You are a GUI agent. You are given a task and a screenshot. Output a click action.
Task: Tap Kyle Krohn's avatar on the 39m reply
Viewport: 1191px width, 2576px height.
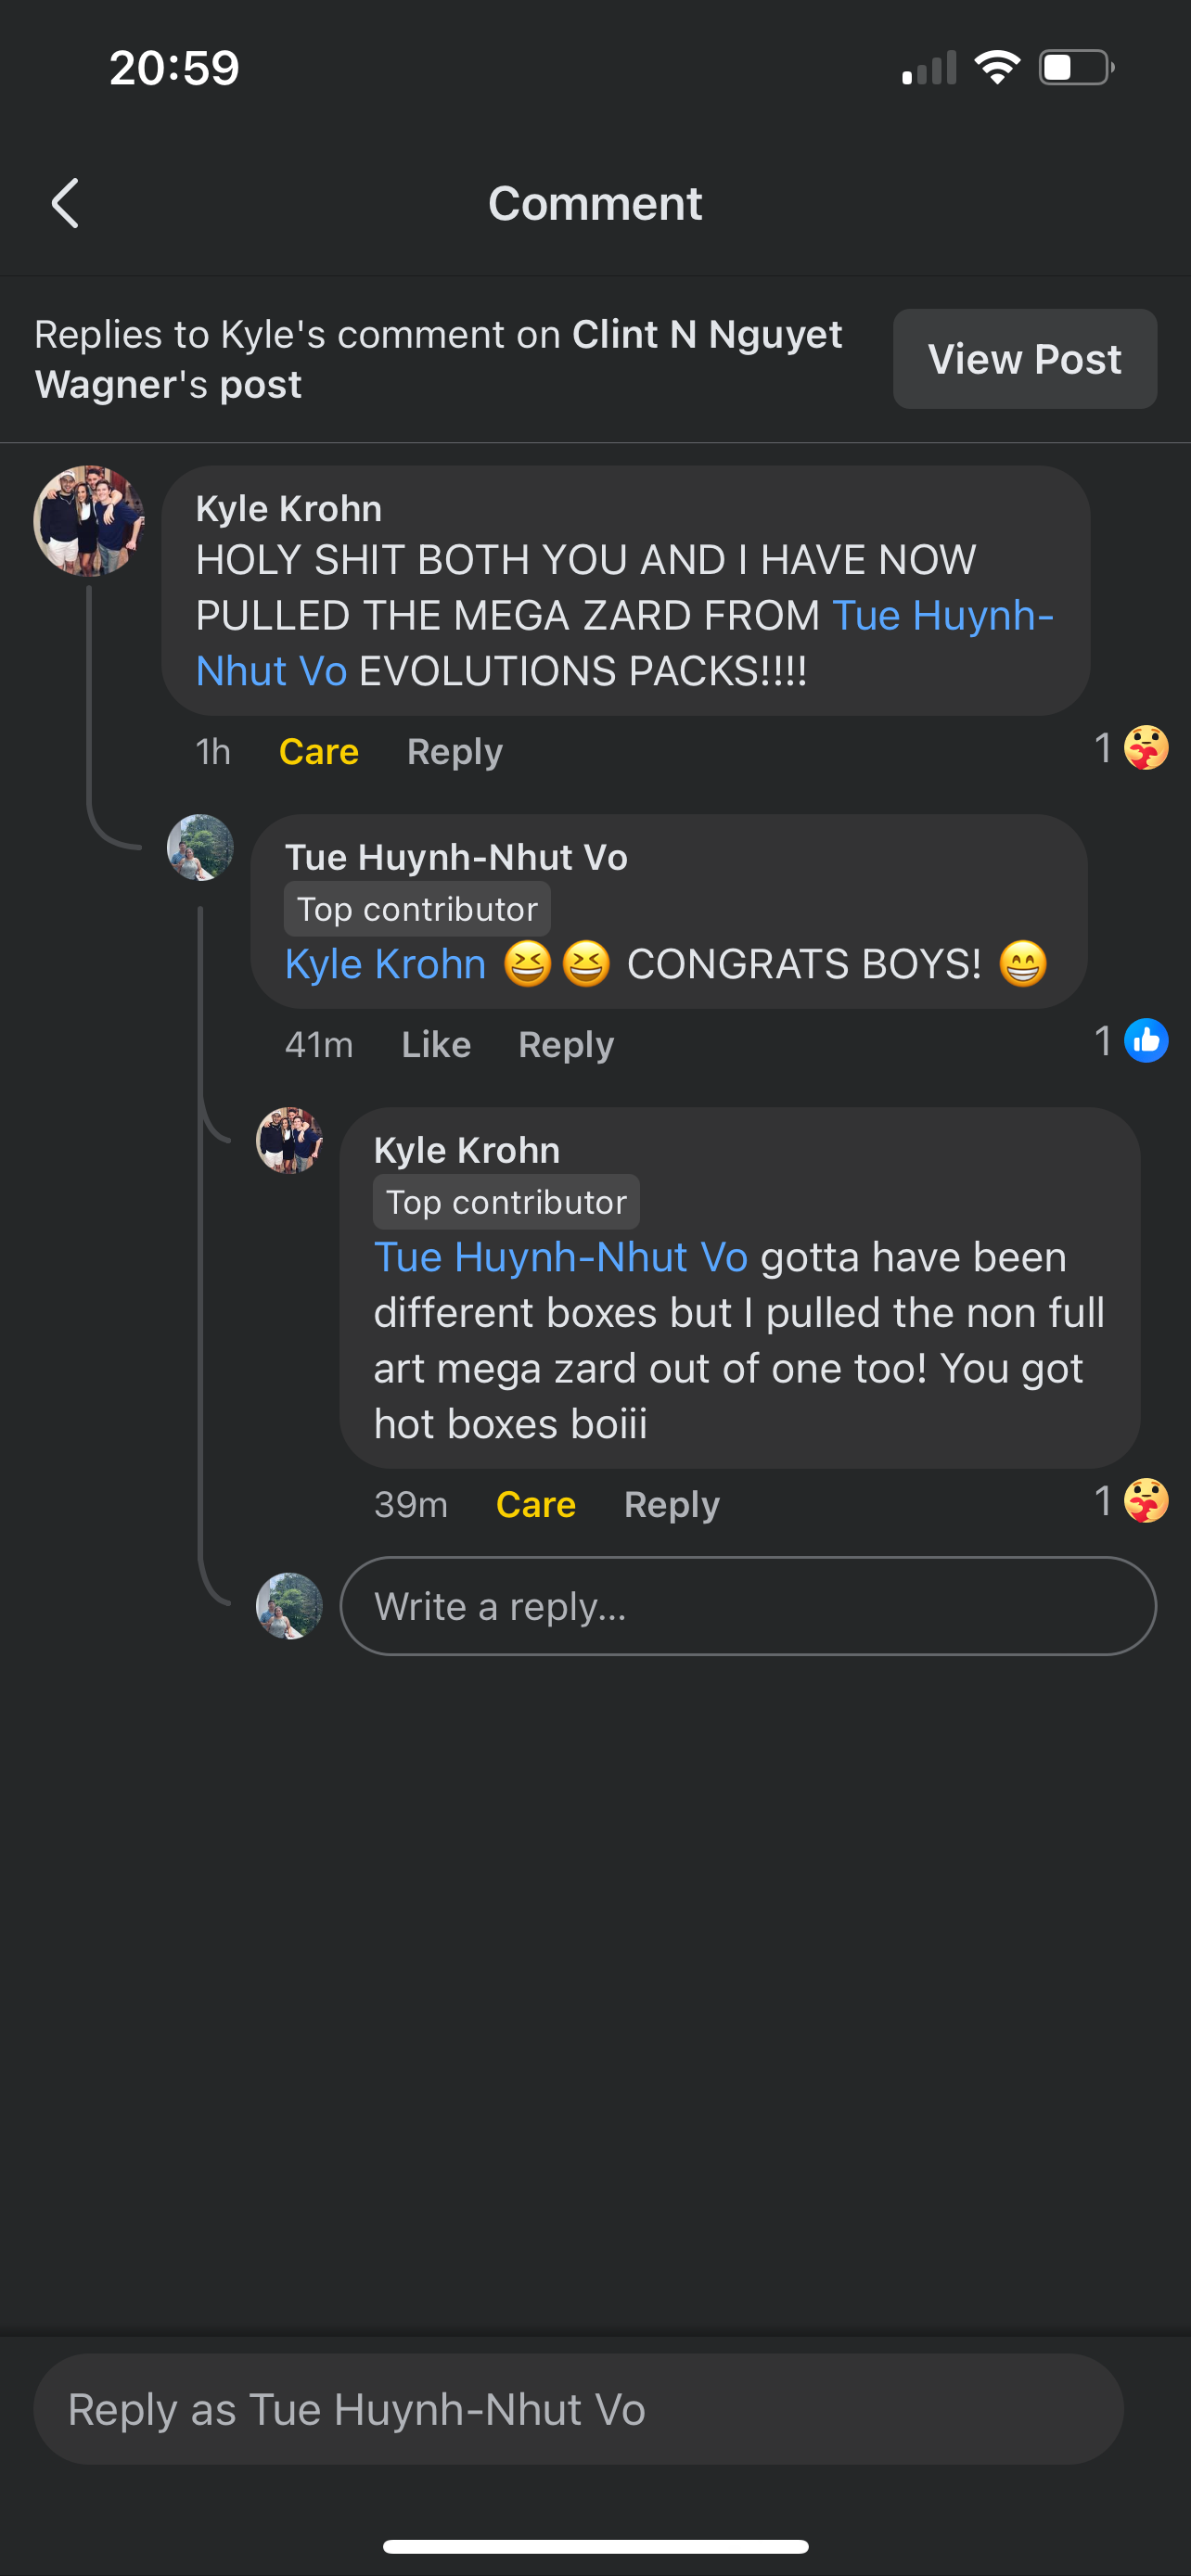coord(289,1140)
